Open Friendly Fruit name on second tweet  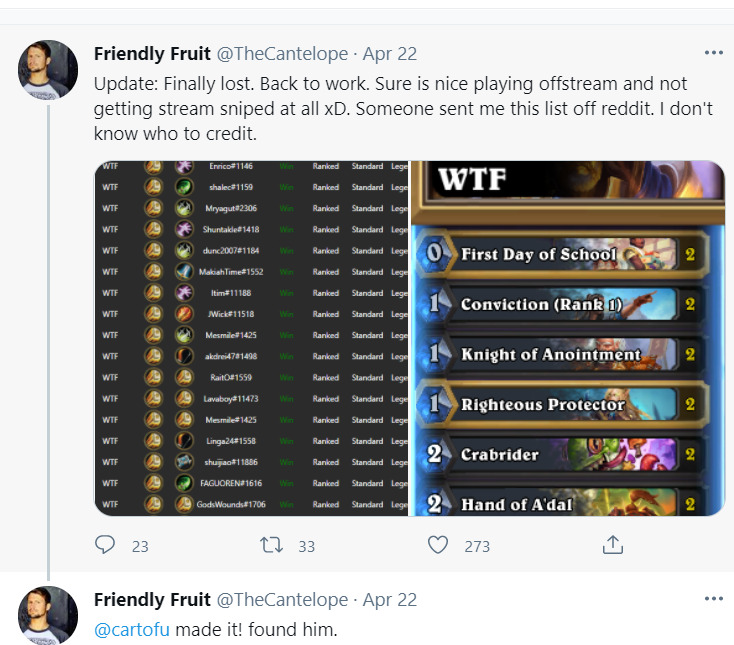[x=152, y=600]
